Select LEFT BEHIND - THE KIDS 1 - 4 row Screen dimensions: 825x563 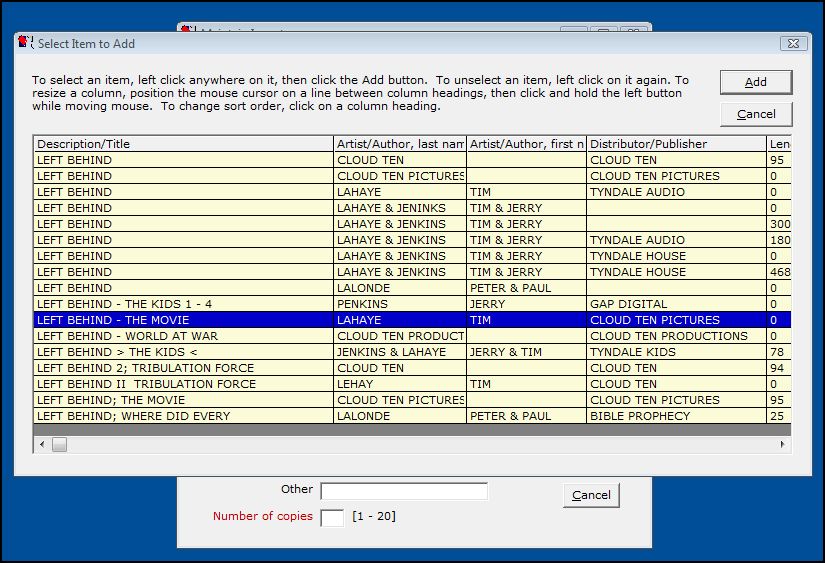click(412, 304)
